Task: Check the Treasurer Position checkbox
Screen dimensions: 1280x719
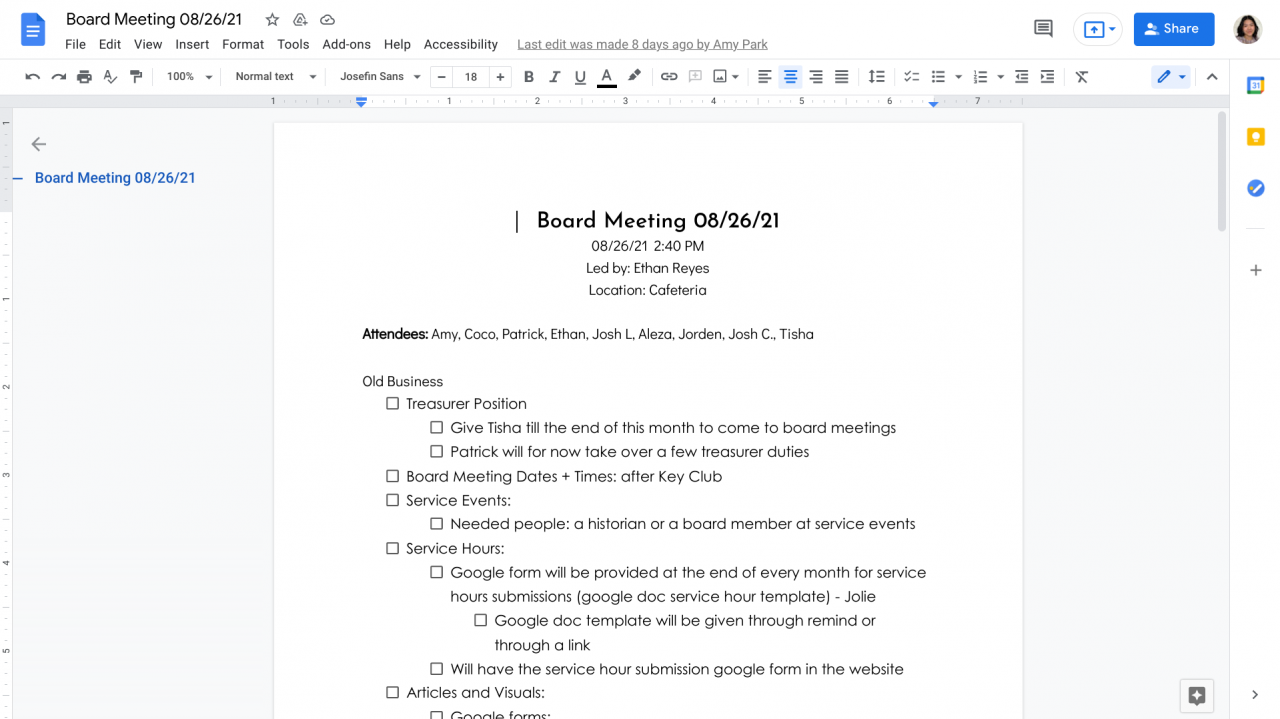Action: (392, 404)
